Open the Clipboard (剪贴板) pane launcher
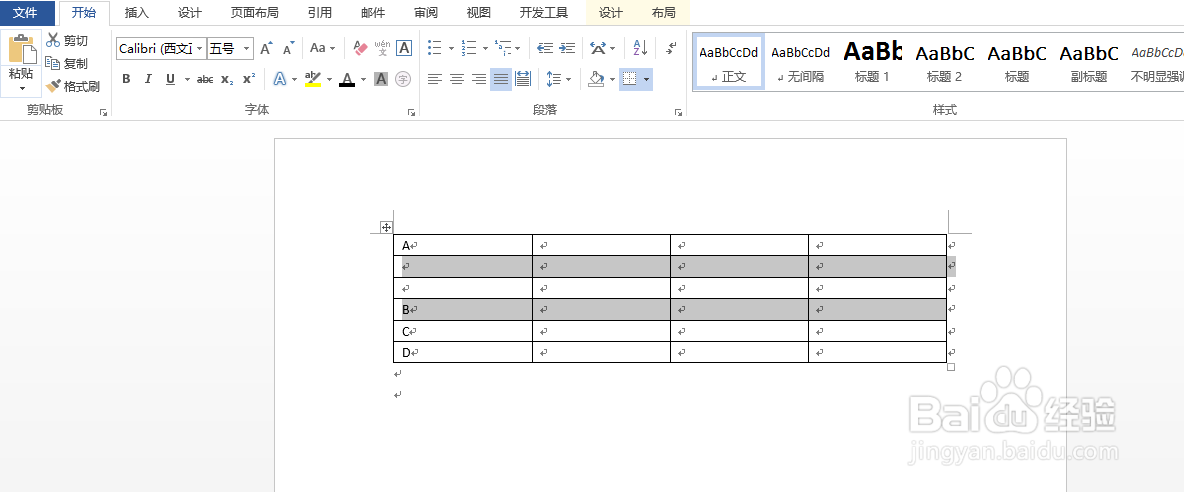The width and height of the screenshot is (1184, 492). [103, 112]
